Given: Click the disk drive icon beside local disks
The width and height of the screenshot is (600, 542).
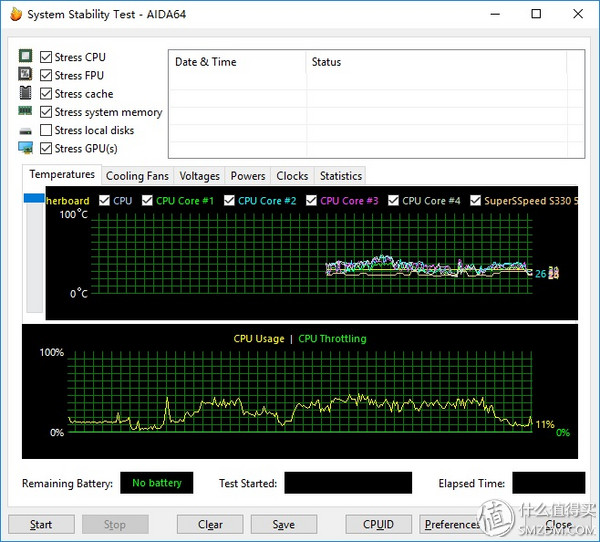Looking at the screenshot, I should pyautogui.click(x=26, y=131).
